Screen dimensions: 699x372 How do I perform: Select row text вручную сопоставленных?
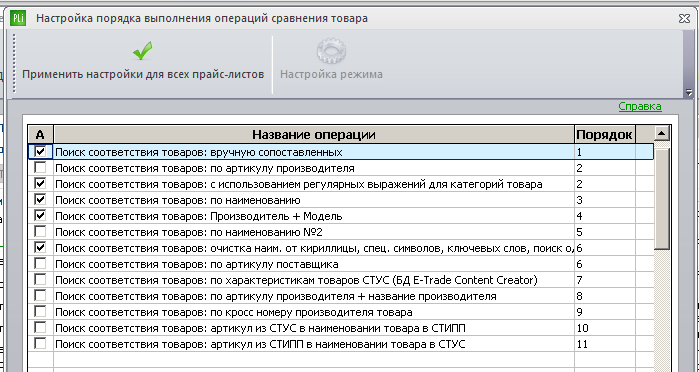pyautogui.click(x=199, y=152)
